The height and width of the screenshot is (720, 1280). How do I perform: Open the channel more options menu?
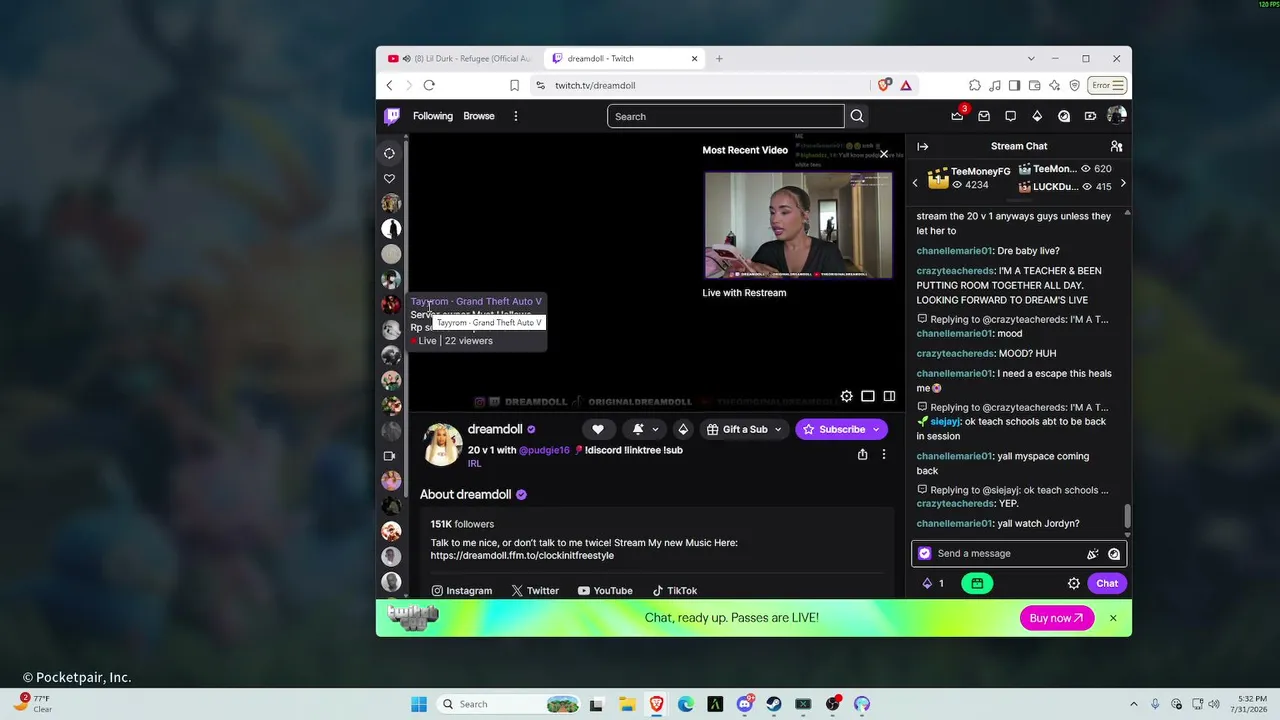click(884, 454)
